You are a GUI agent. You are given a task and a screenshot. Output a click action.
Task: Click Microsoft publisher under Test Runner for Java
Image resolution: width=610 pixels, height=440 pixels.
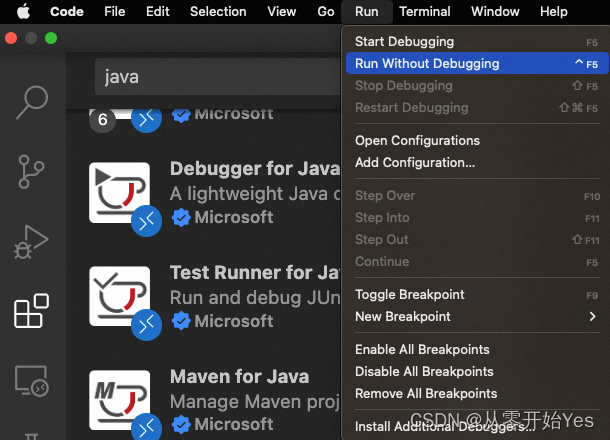(234, 321)
